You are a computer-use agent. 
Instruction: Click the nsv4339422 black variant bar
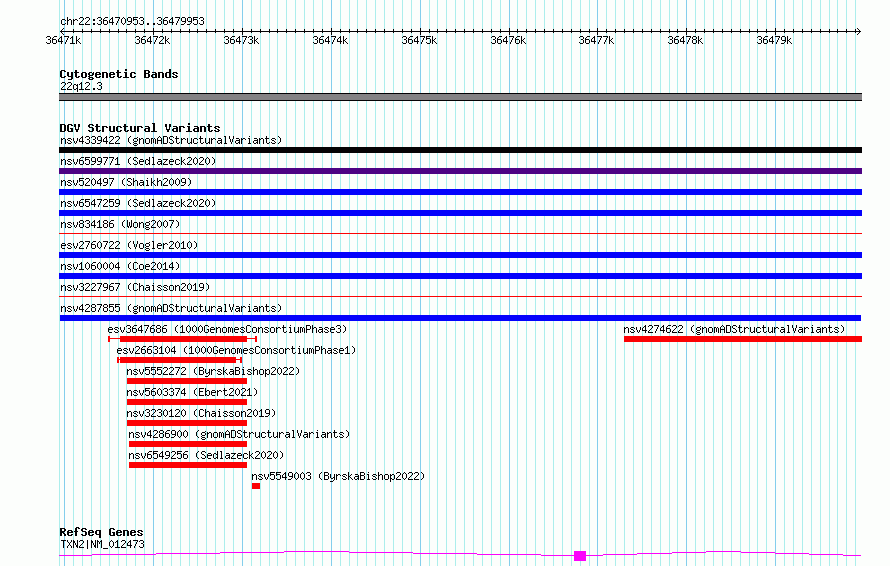click(460, 150)
